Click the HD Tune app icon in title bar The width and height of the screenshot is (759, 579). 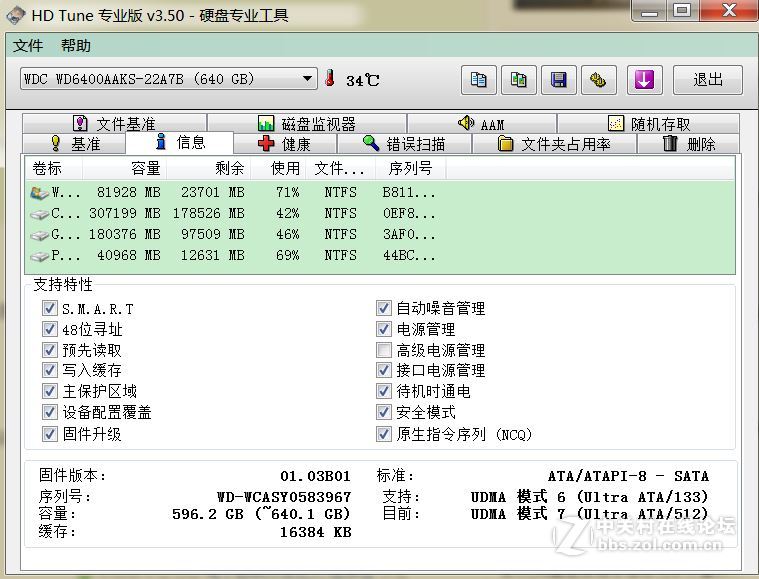[15, 15]
